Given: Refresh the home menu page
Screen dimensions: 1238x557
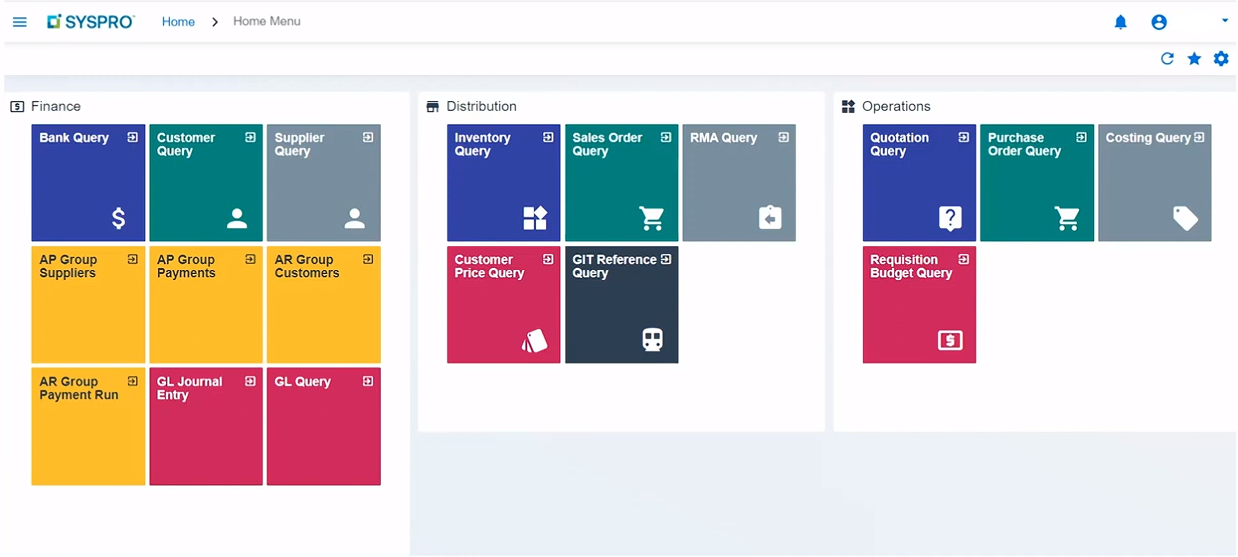Looking at the screenshot, I should coord(1167,59).
